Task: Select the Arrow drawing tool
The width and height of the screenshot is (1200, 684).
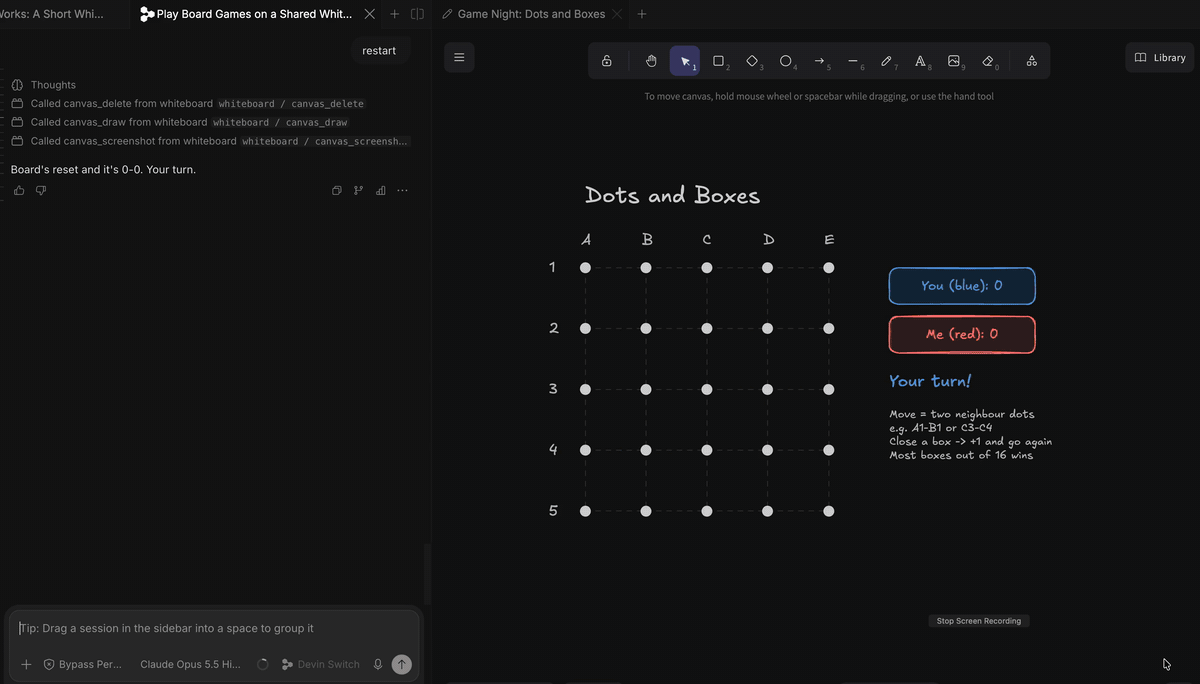Action: [819, 61]
